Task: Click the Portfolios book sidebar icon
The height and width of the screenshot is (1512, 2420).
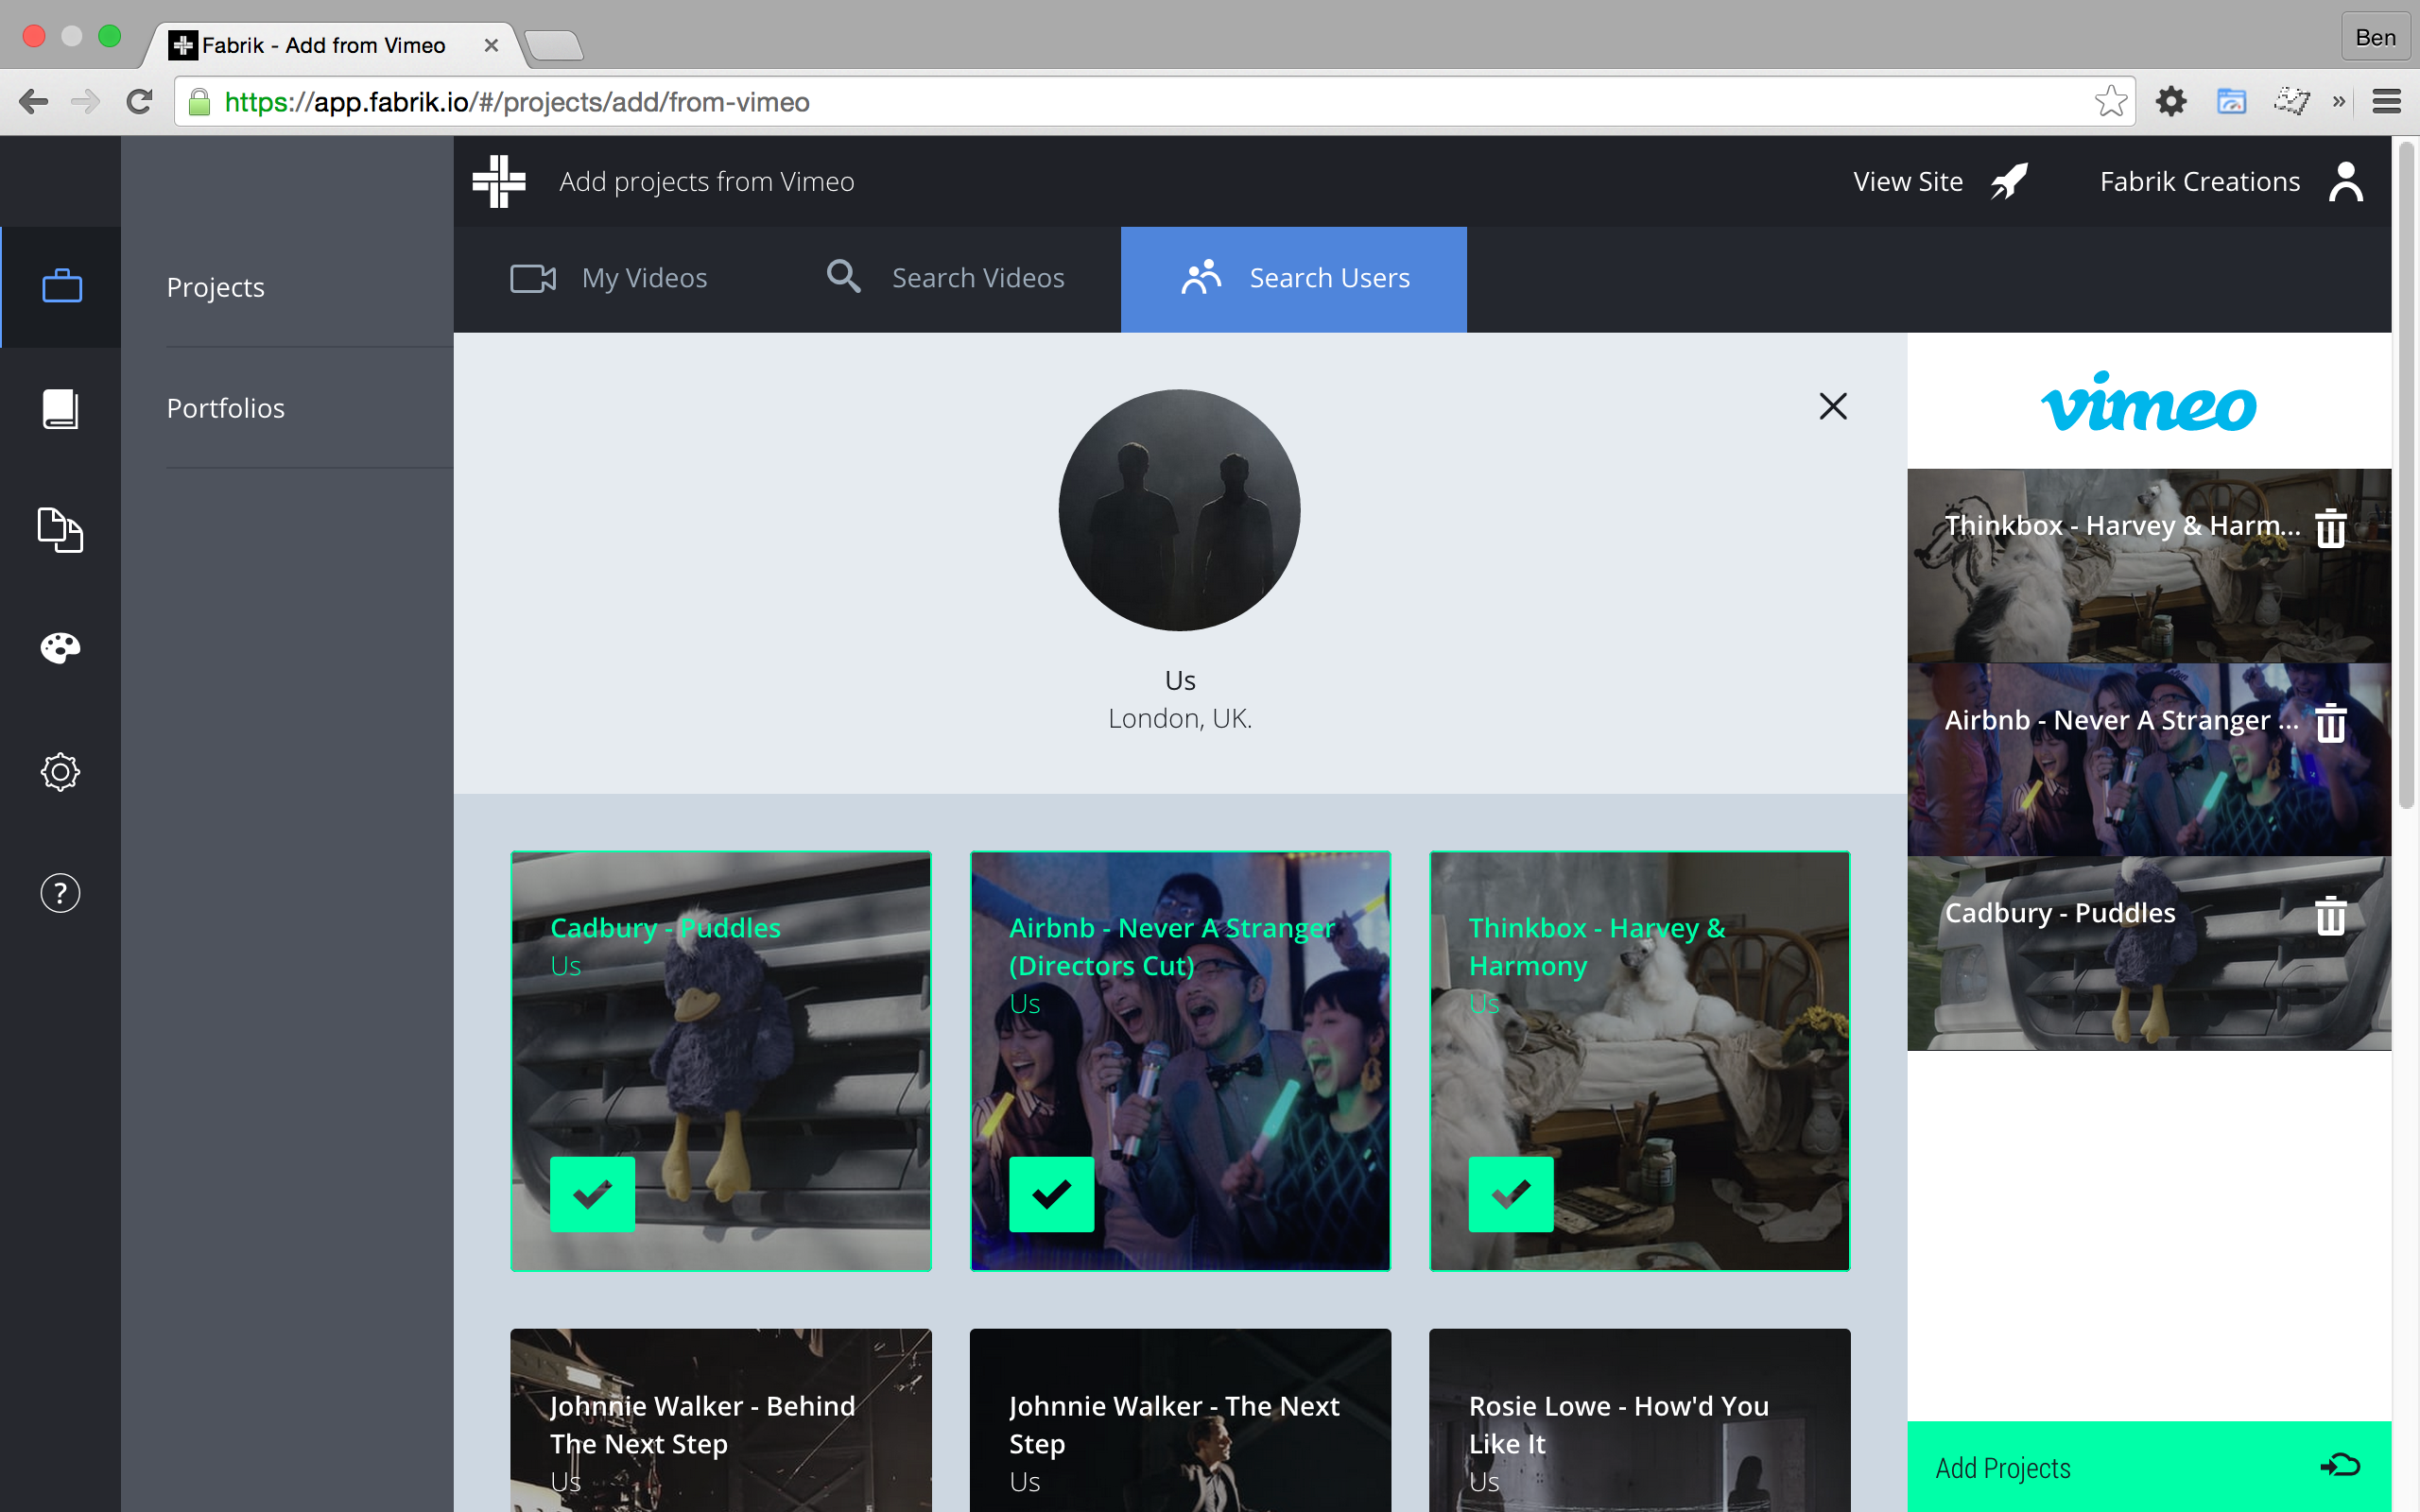Action: pyautogui.click(x=61, y=408)
